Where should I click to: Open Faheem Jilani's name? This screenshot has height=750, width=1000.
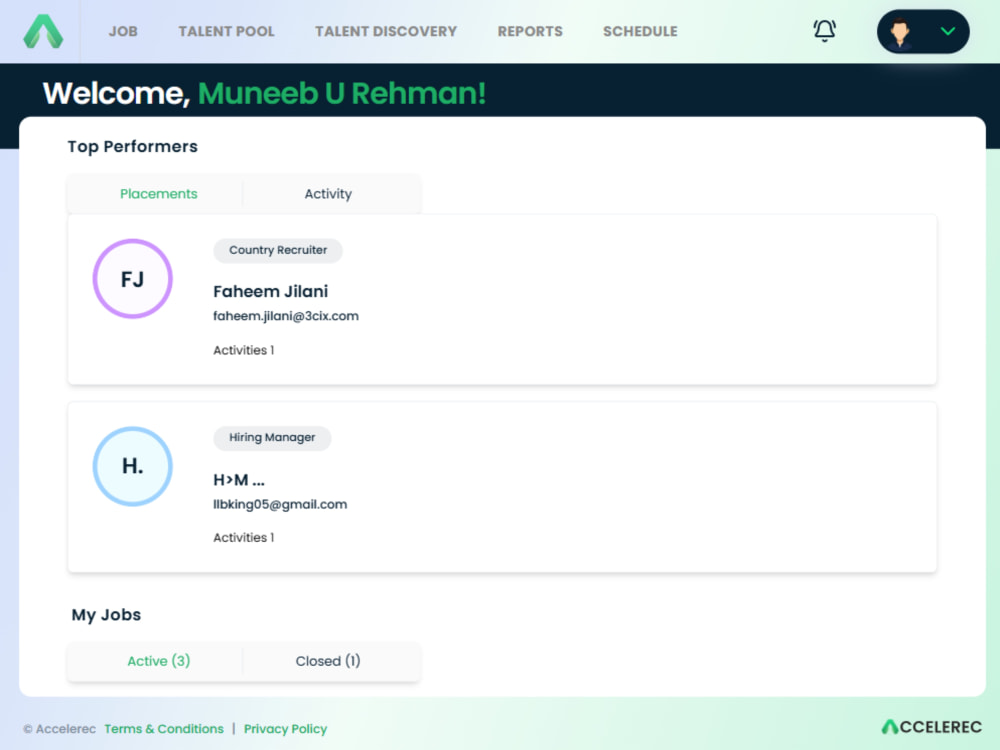tap(270, 291)
